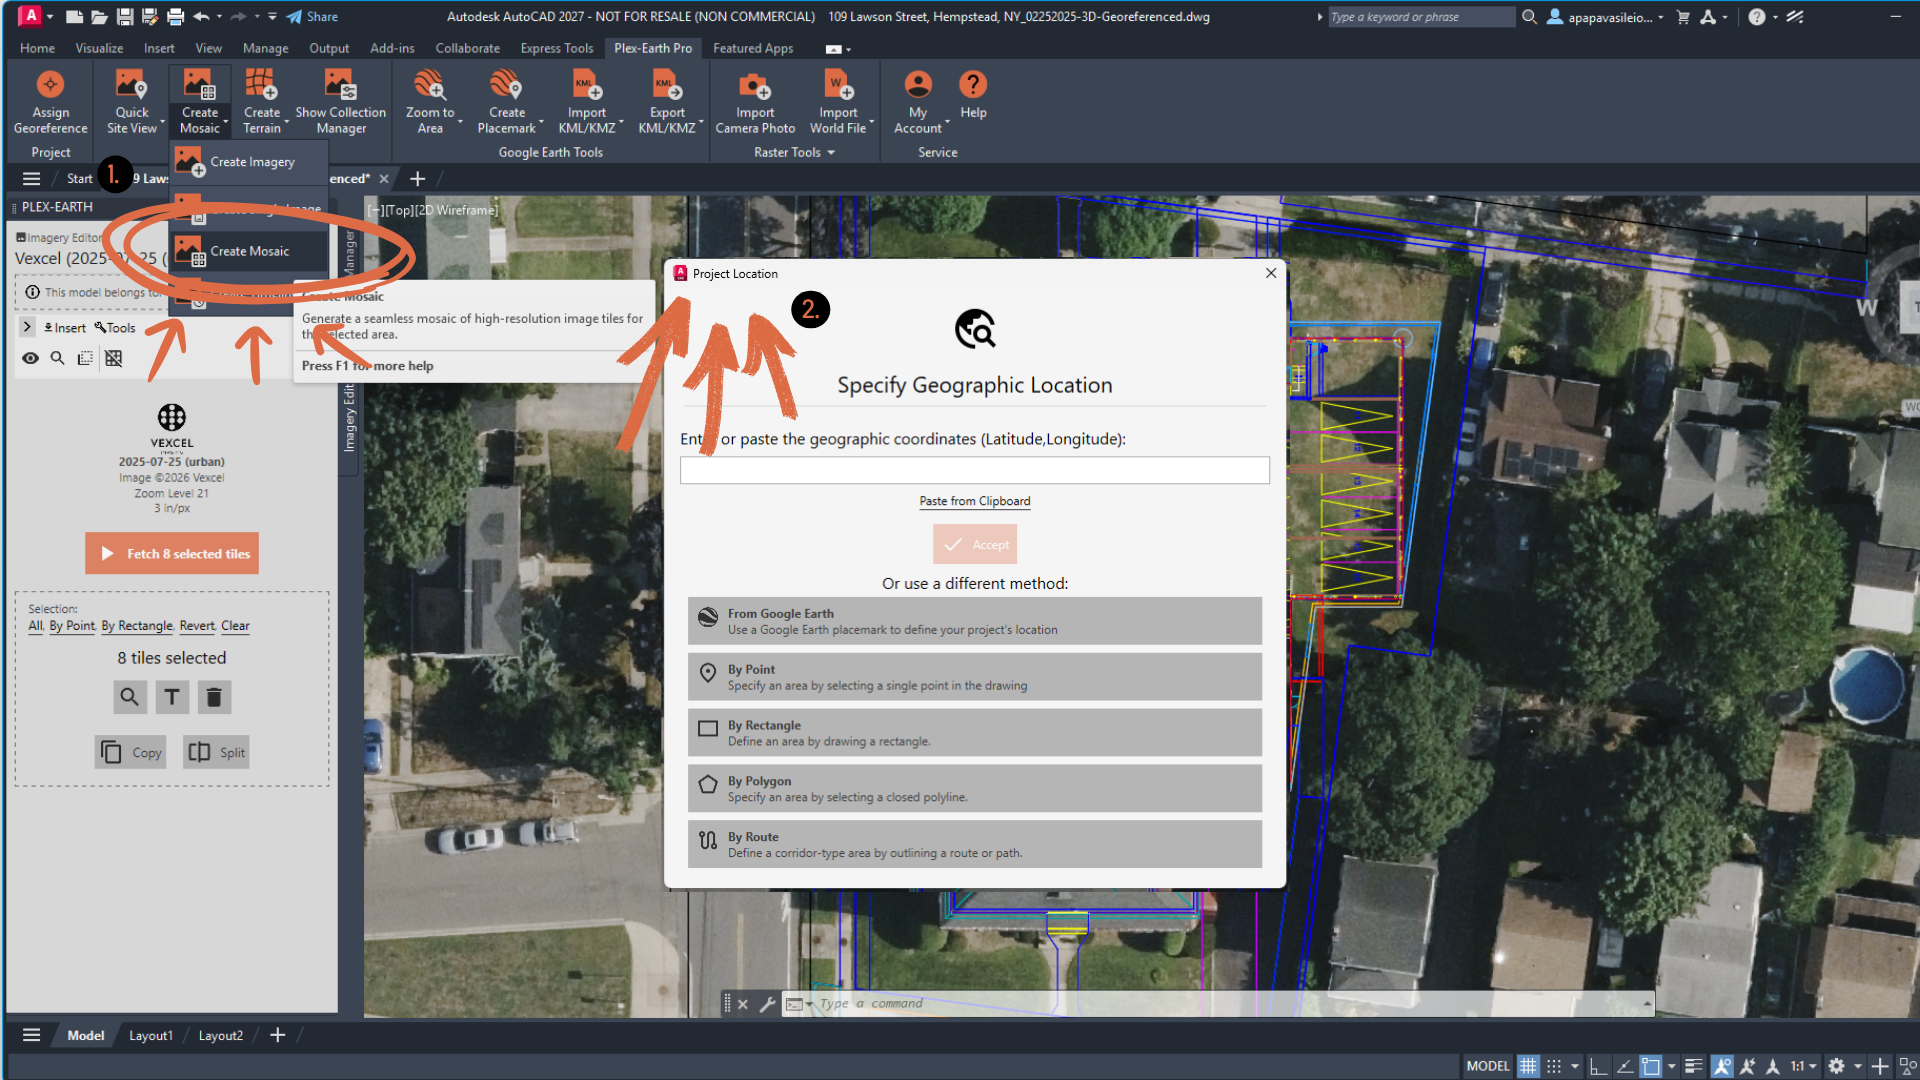Select Create Mosaic menu entry
This screenshot has height=1080, width=1920.
(x=249, y=251)
